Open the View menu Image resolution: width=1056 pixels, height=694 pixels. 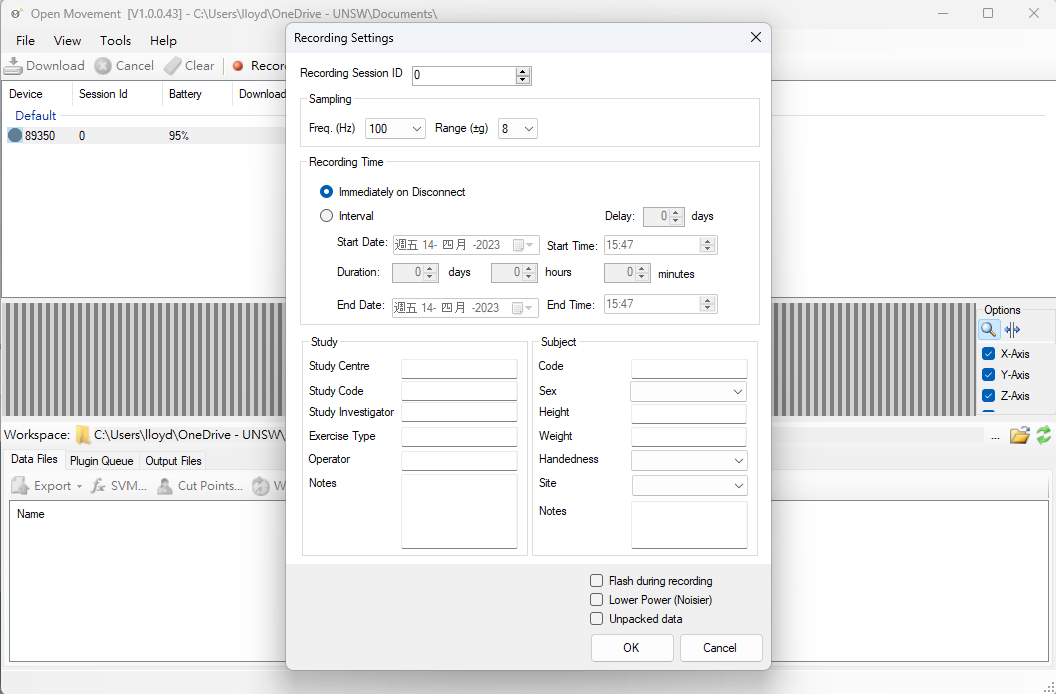tap(67, 40)
